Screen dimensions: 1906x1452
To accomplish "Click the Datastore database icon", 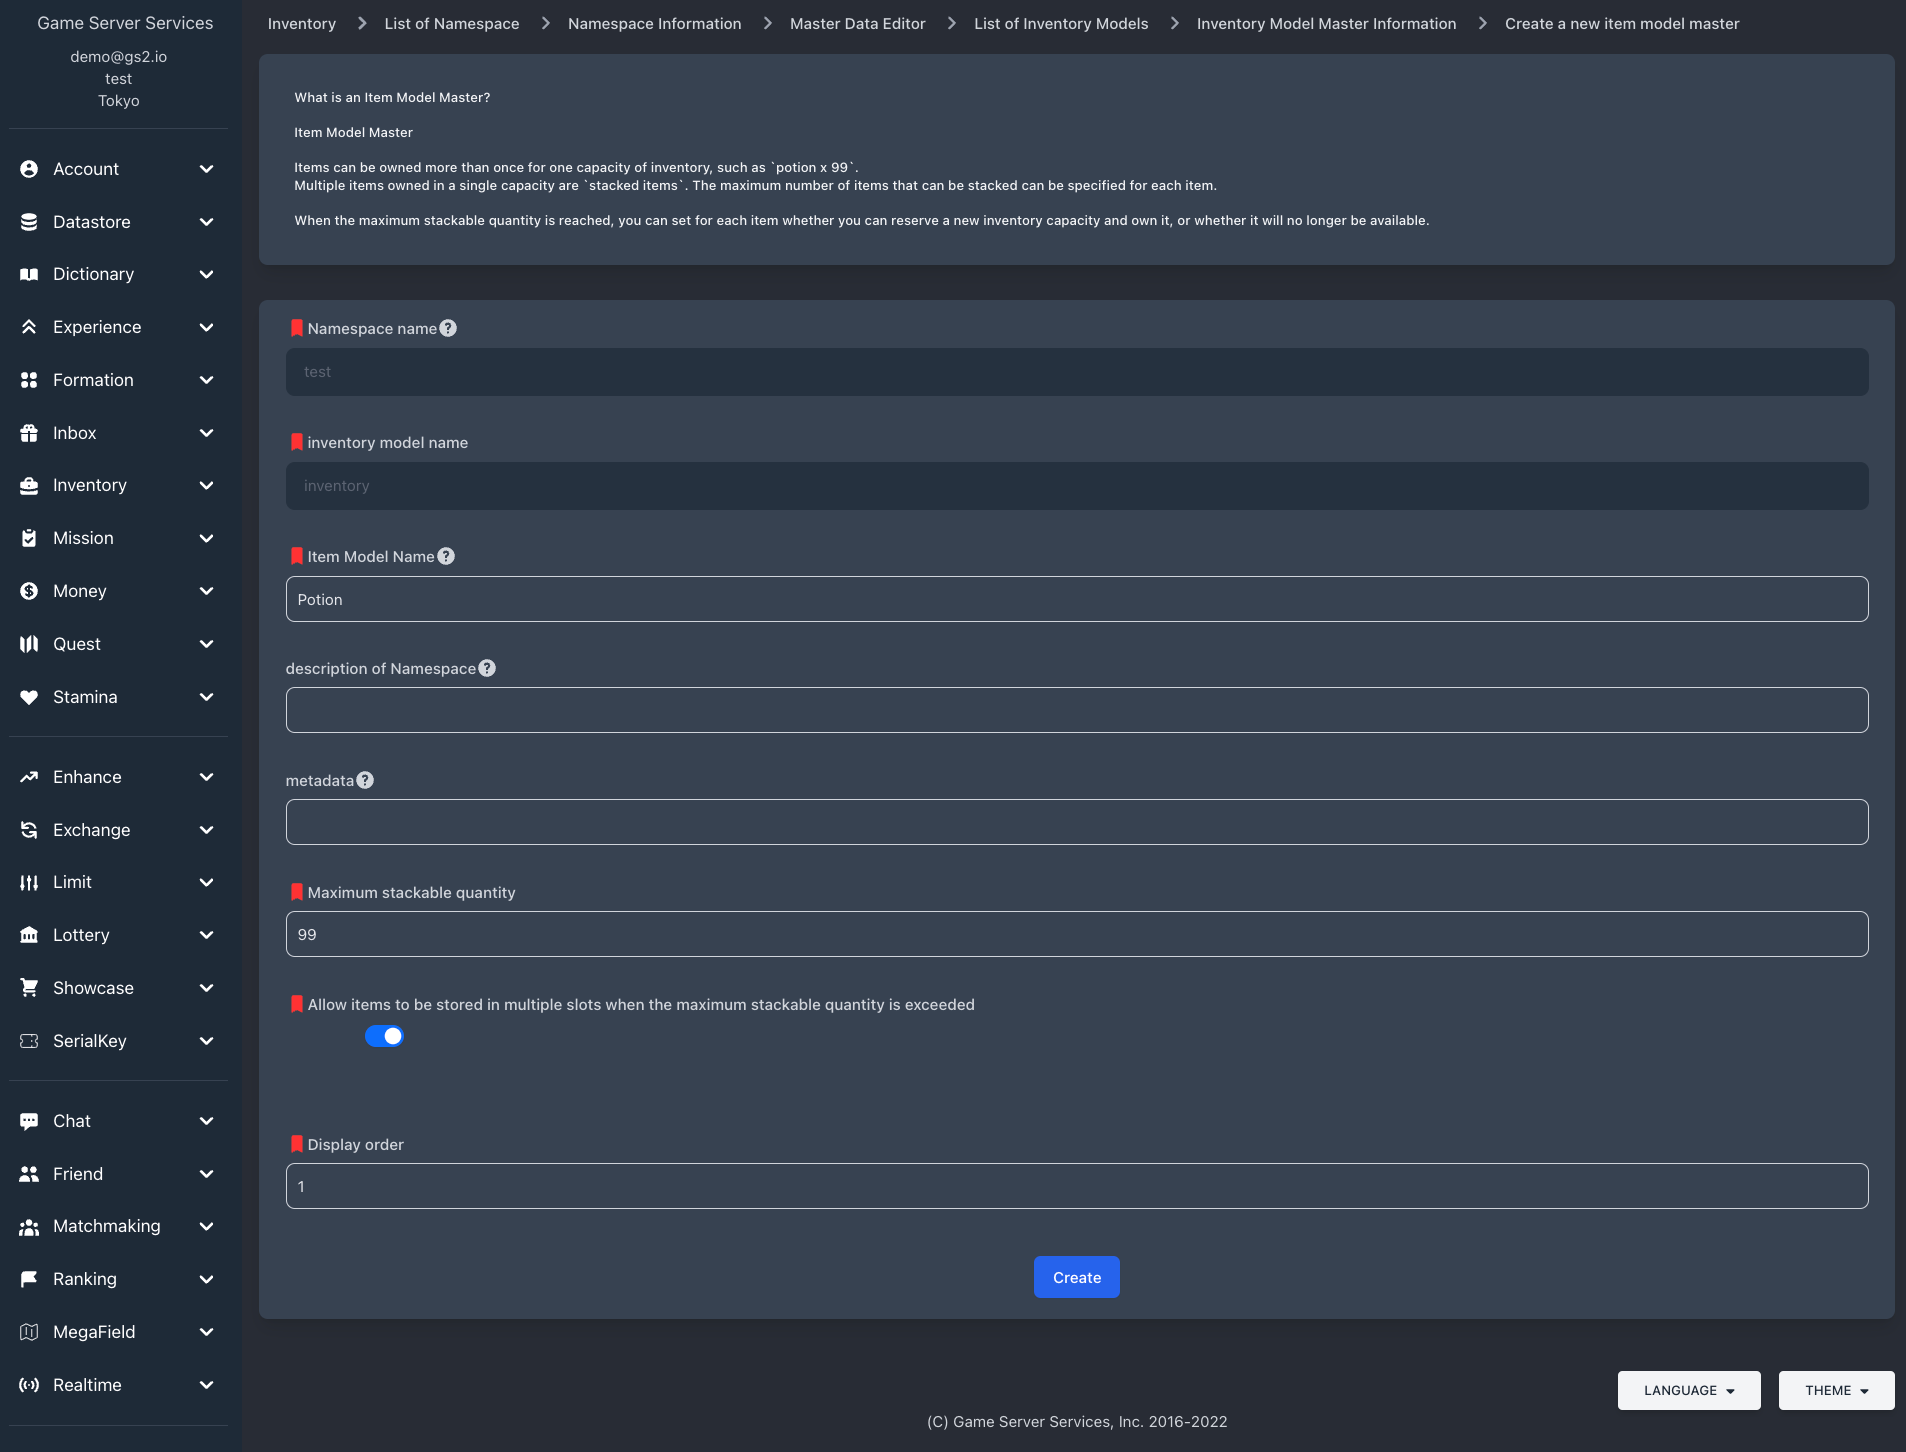I will coord(29,222).
